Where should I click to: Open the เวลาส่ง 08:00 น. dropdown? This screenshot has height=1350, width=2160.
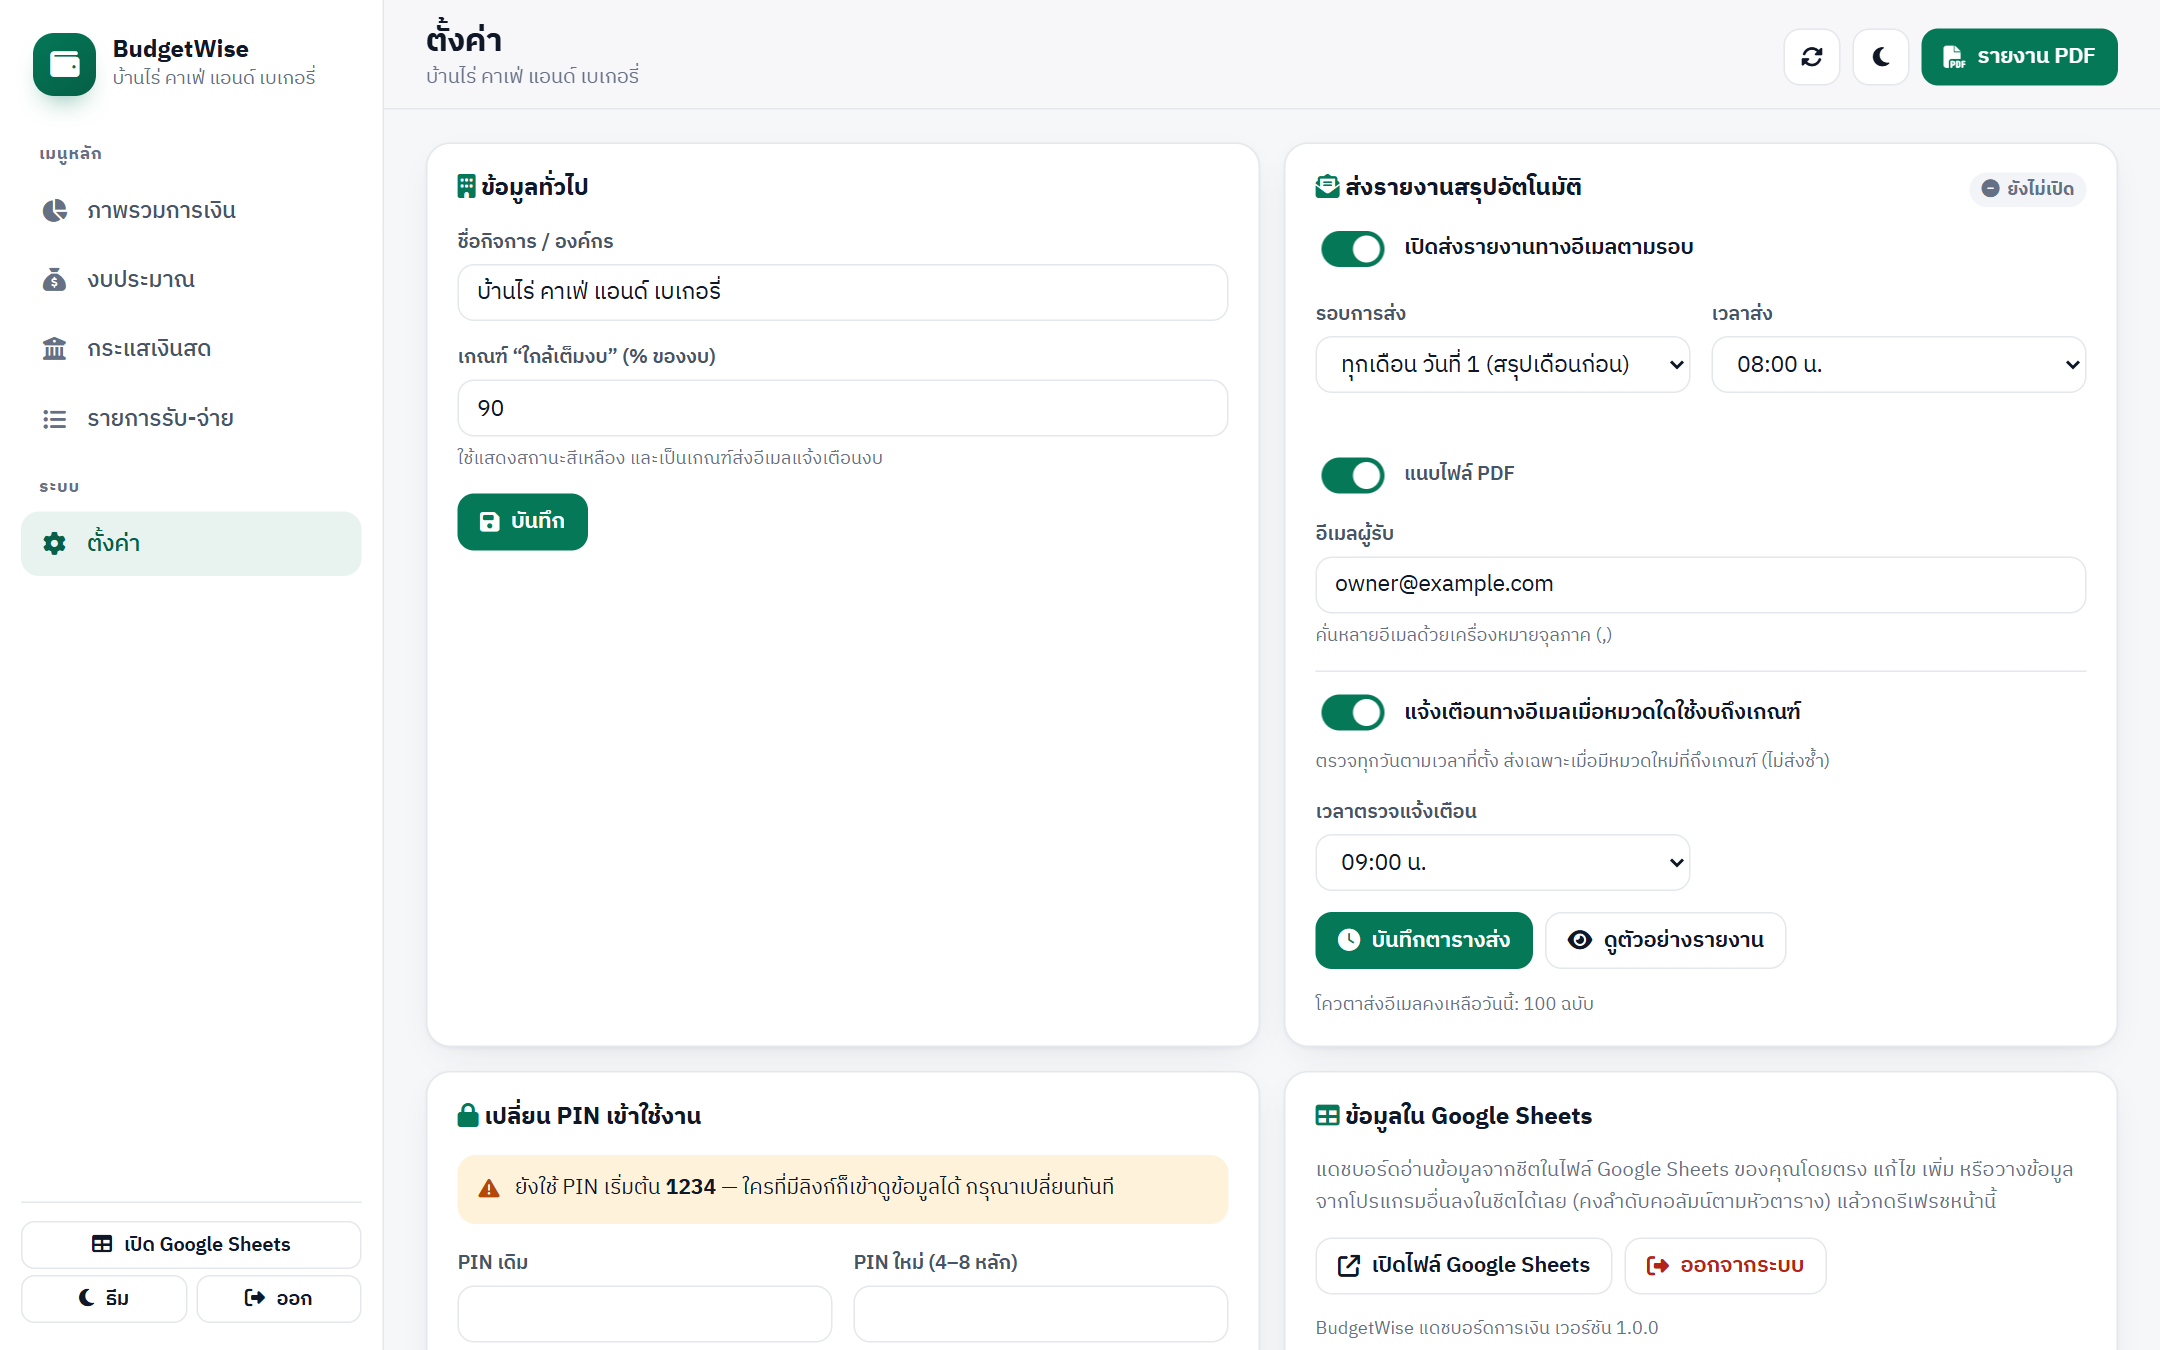point(1898,364)
